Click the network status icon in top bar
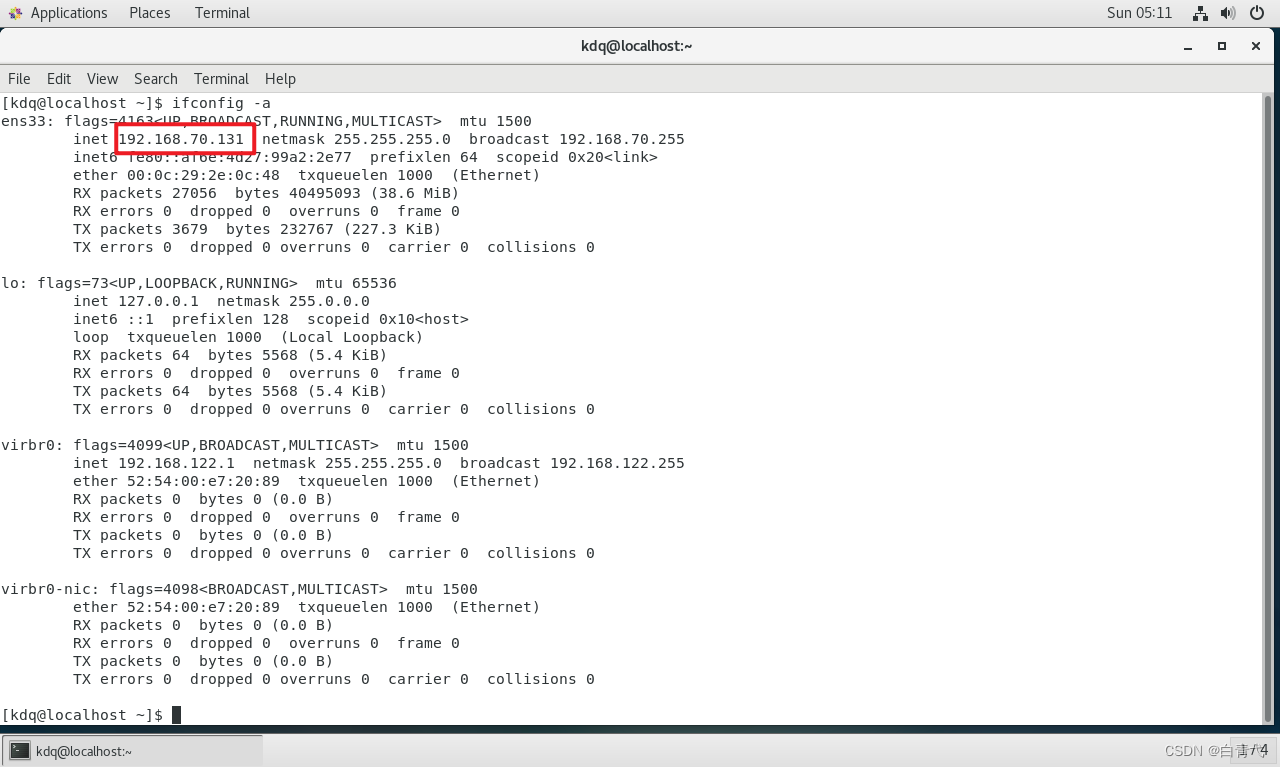Viewport: 1280px width, 767px height. pyautogui.click(x=1198, y=13)
